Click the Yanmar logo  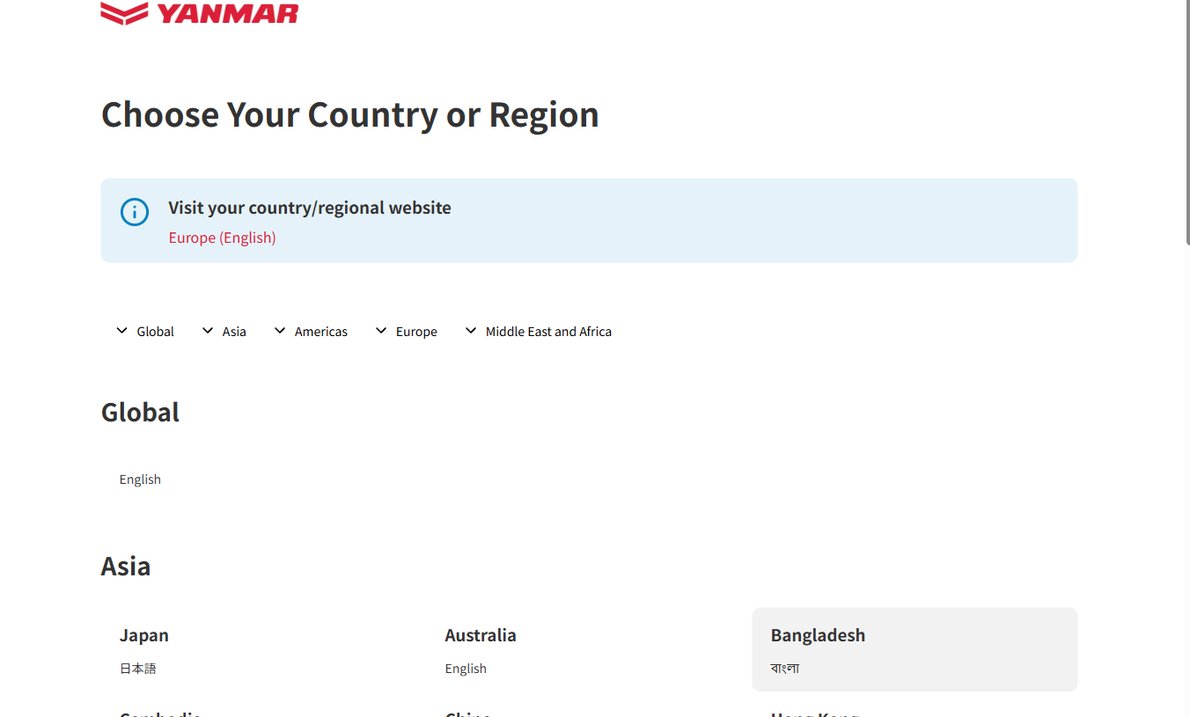click(200, 13)
